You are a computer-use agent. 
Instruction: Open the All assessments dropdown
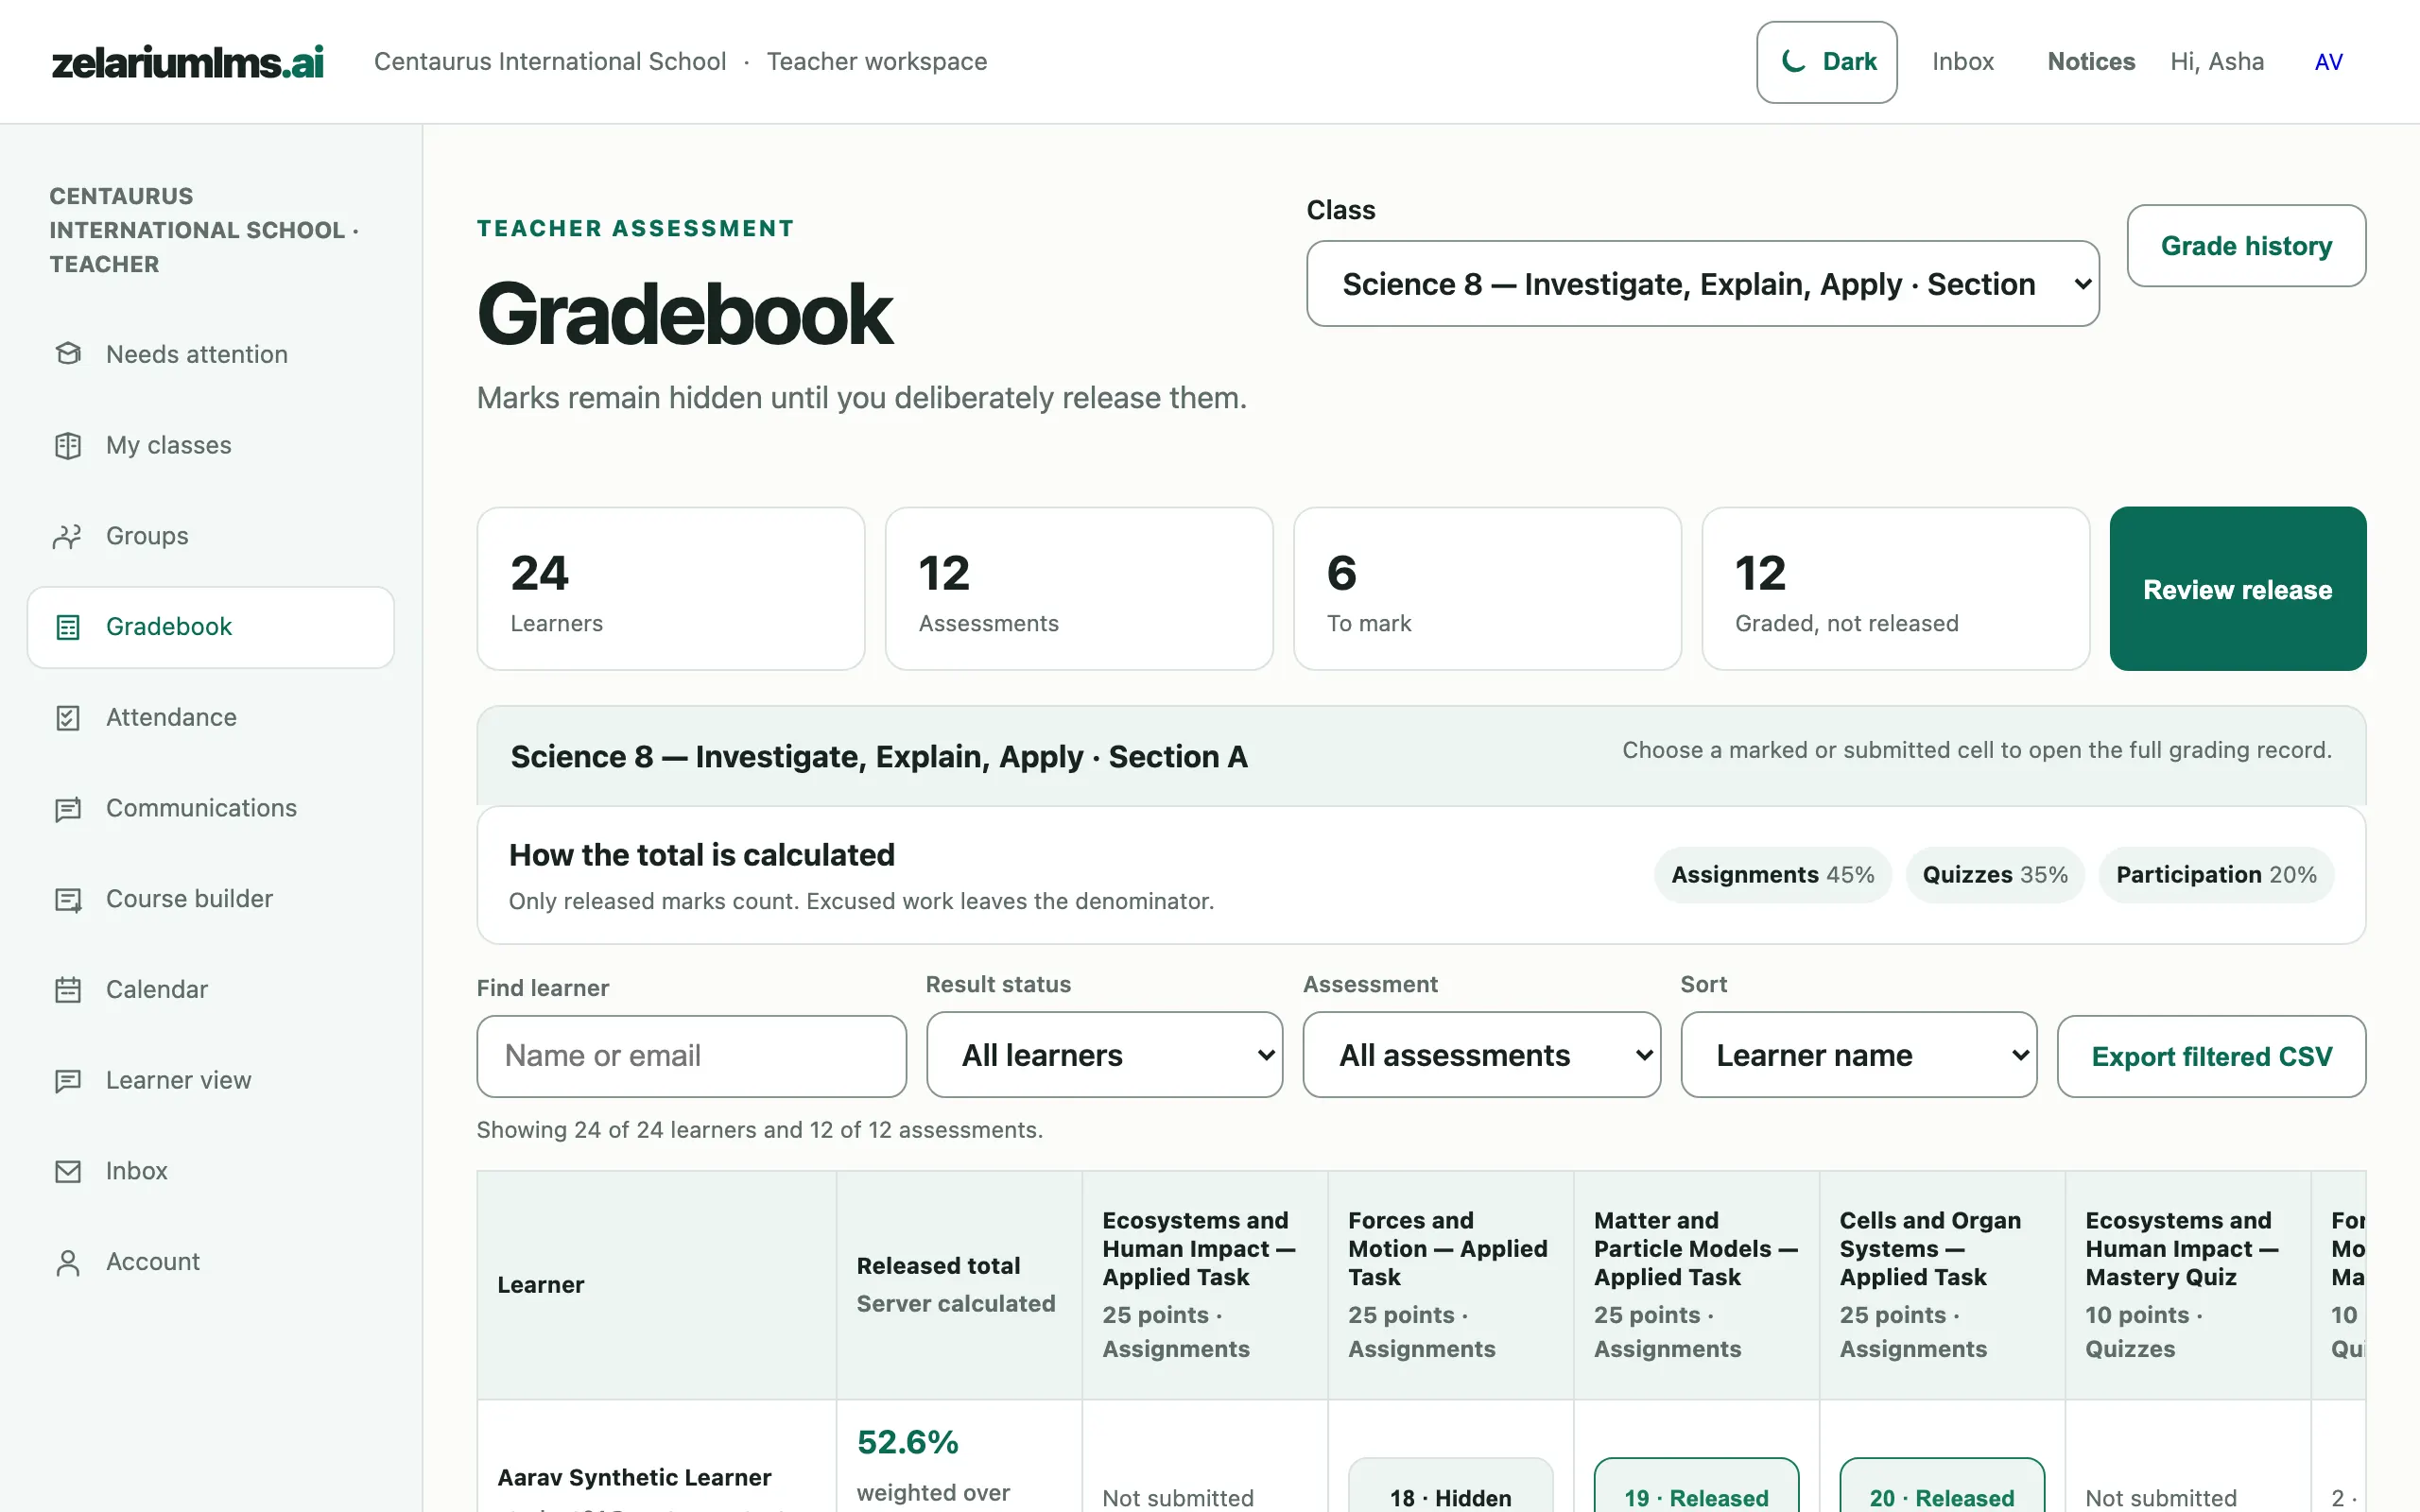click(x=1481, y=1055)
